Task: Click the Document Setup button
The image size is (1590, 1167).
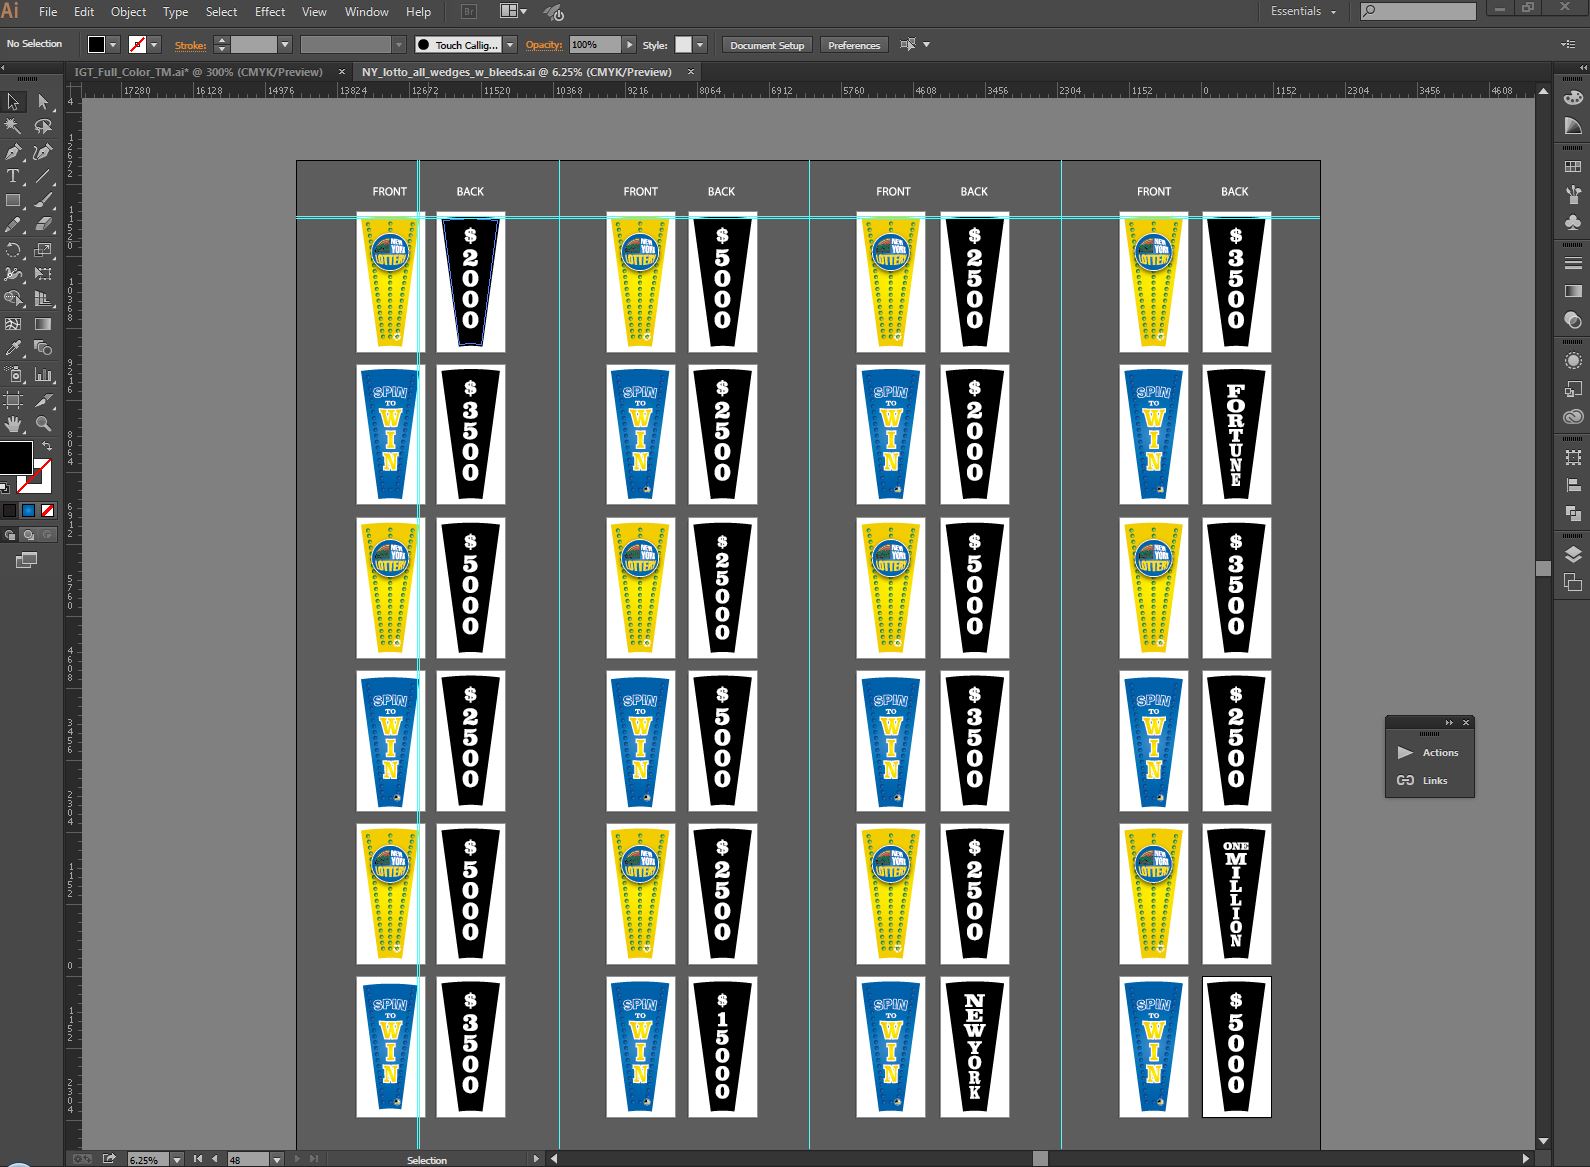Action: [x=767, y=45]
